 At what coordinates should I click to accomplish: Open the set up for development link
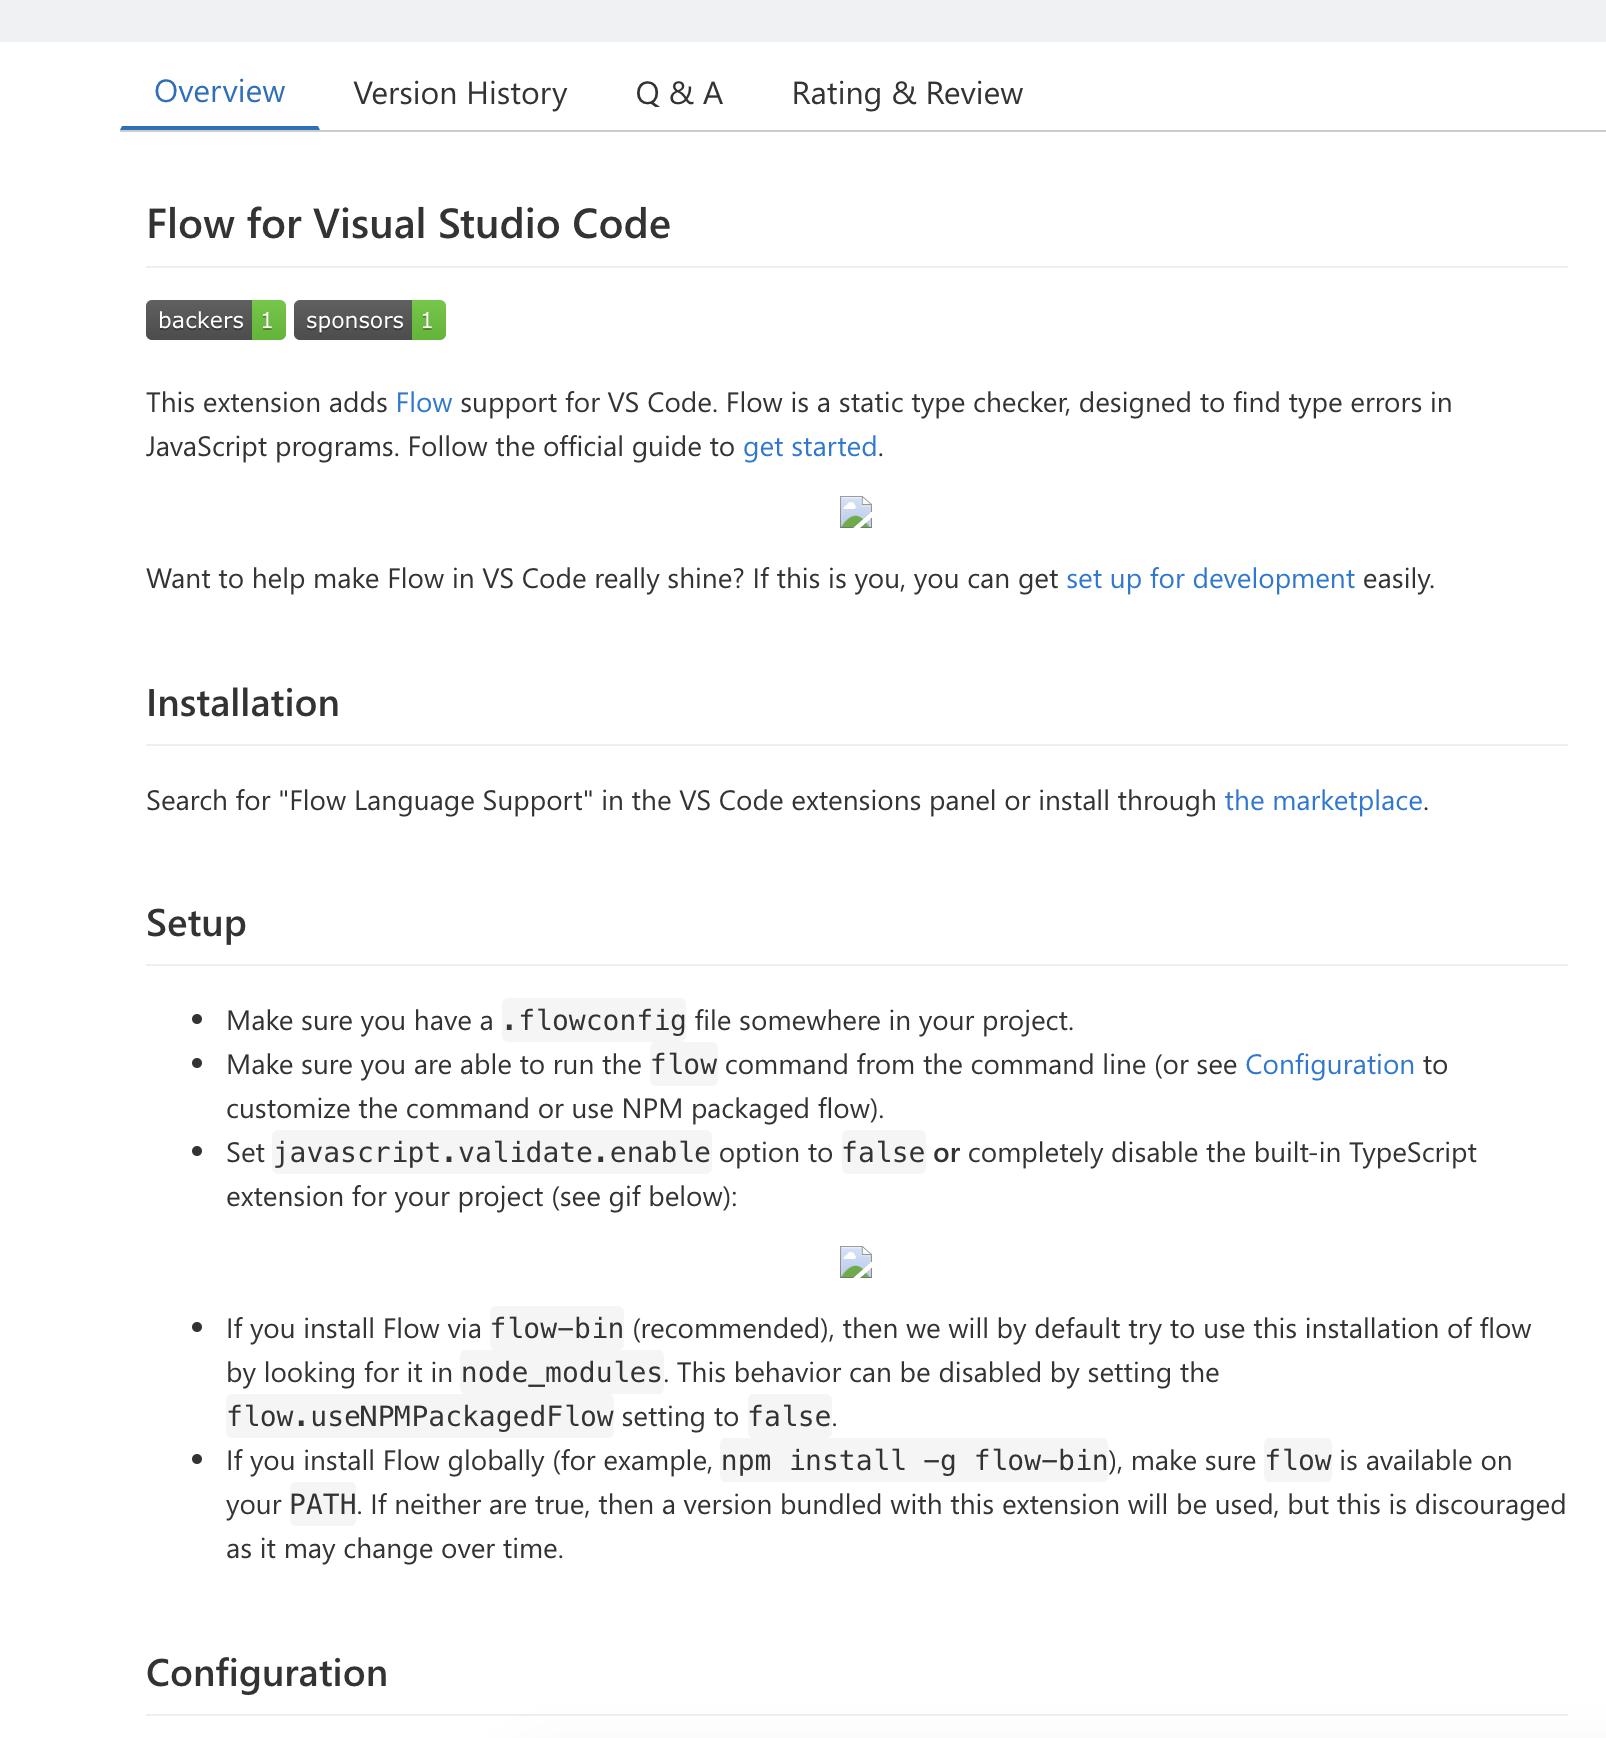pos(1210,578)
